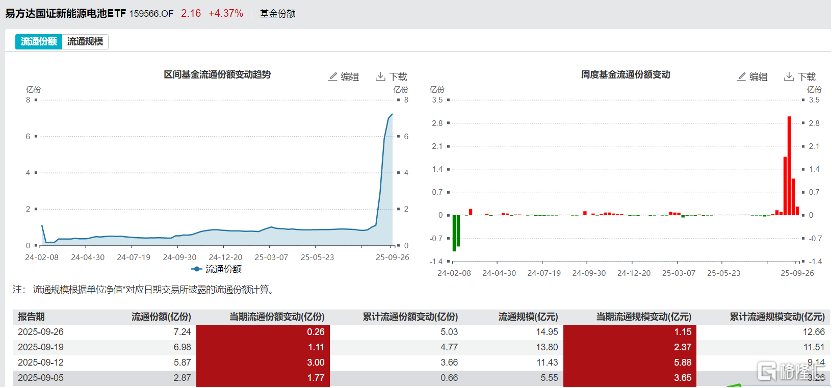Click 下载 label on the left trend chart
832x388 pixels.
(x=398, y=77)
